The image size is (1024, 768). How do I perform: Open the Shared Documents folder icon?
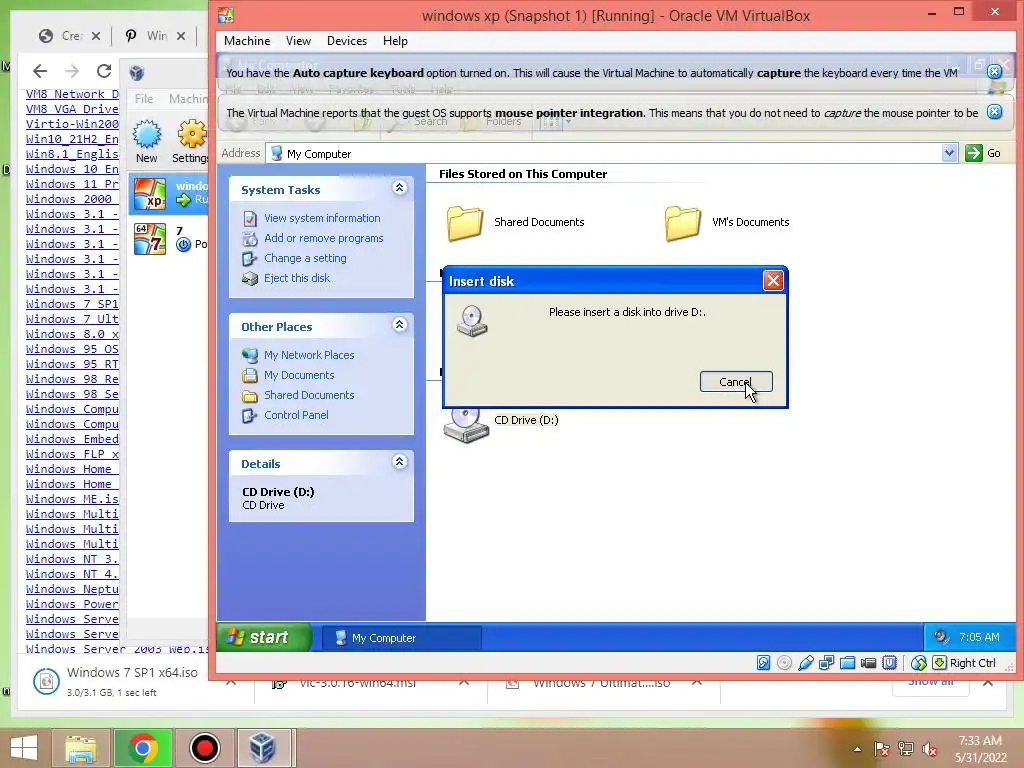point(465,223)
